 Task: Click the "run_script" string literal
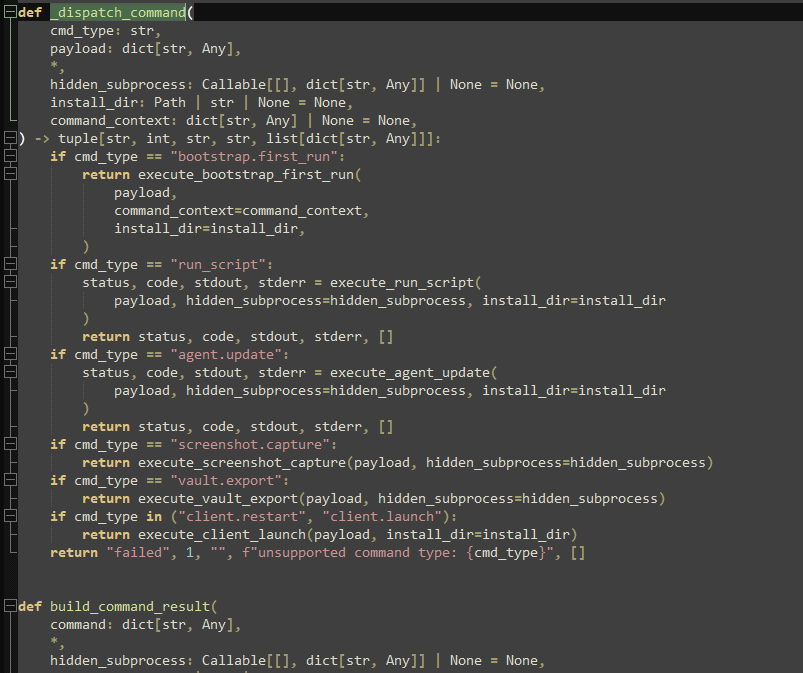click(218, 264)
